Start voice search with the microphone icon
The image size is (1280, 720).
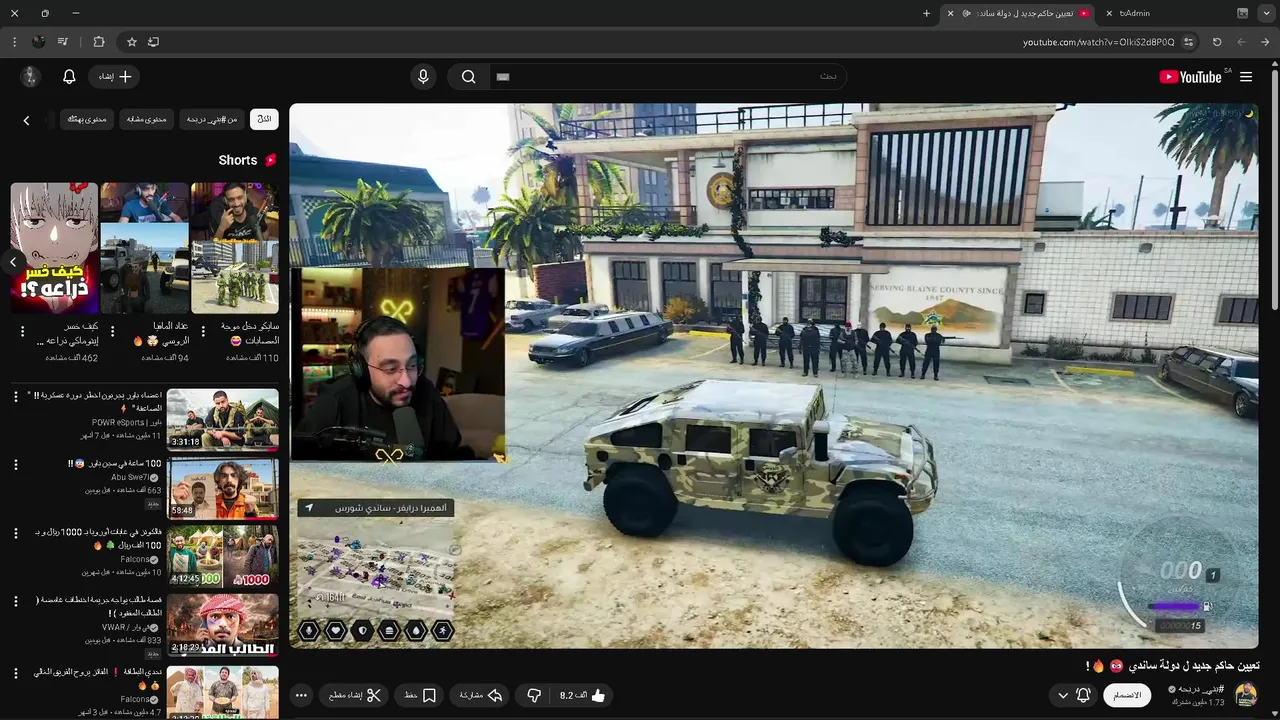click(x=423, y=77)
